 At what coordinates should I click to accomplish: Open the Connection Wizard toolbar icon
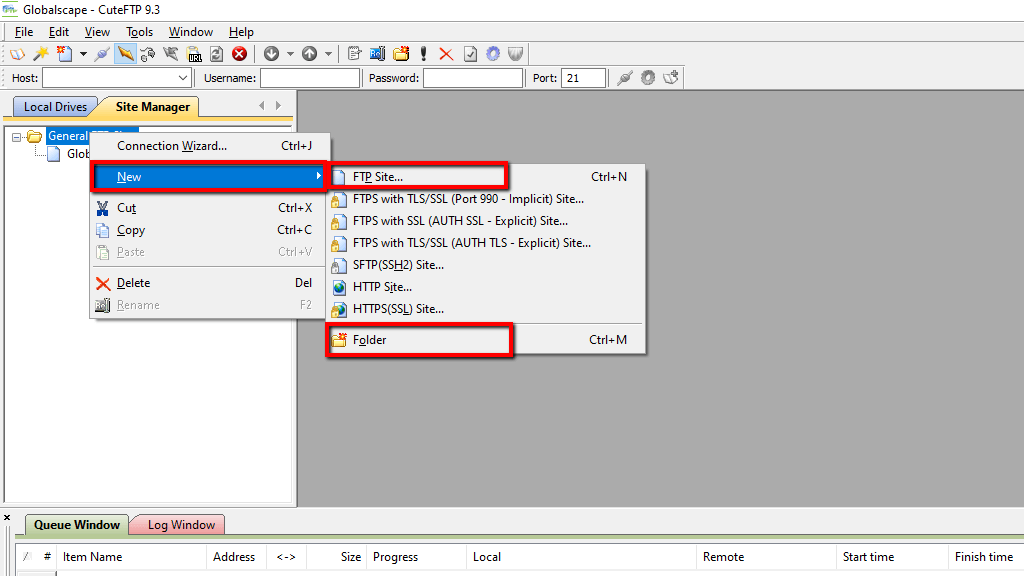click(40, 54)
